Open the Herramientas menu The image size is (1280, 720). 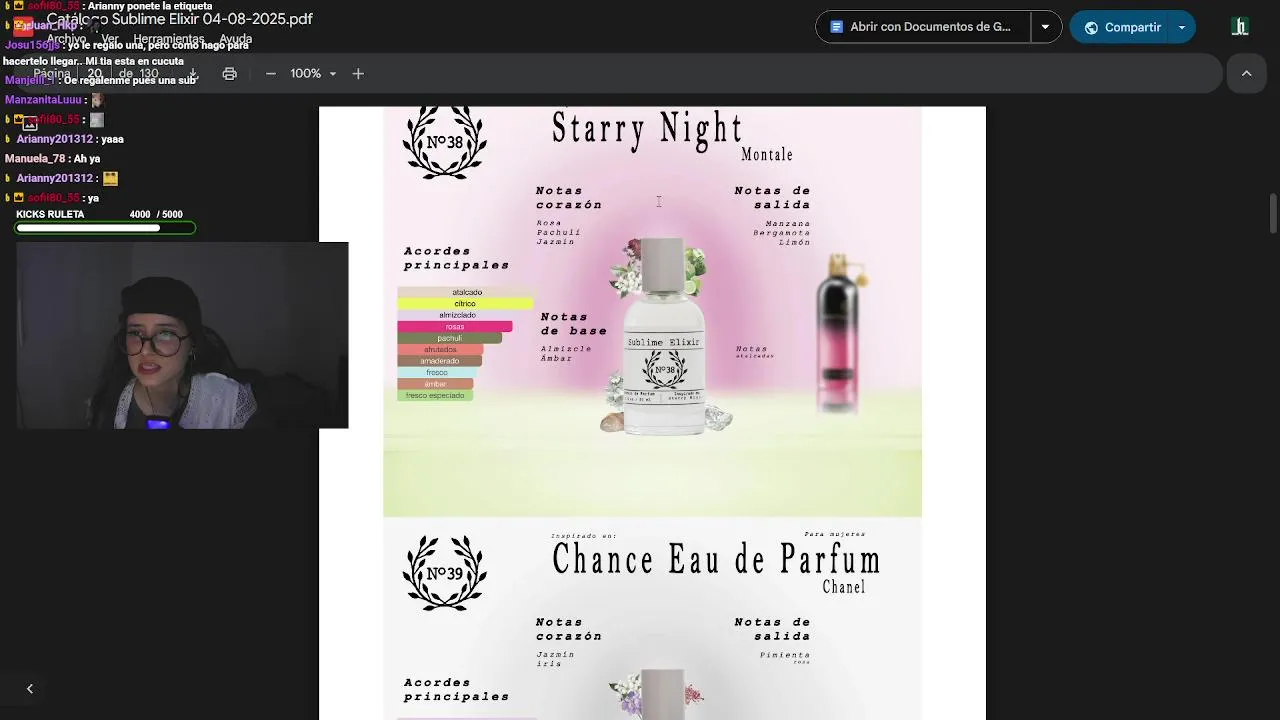click(169, 39)
